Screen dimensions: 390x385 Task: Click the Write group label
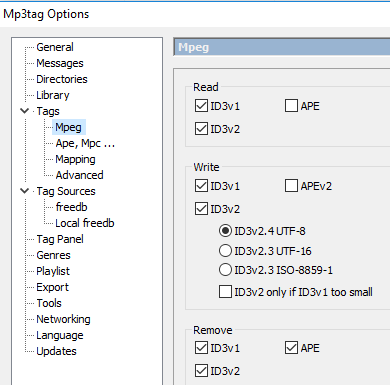coord(206,167)
